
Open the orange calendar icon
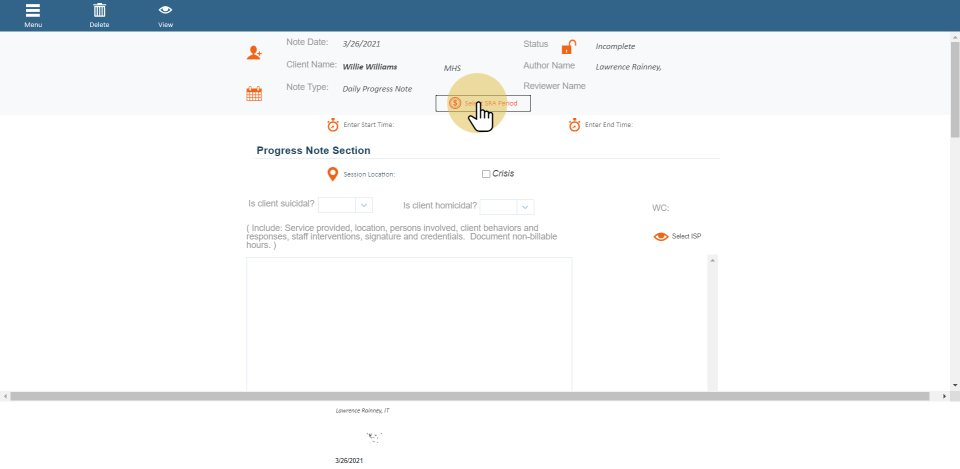[x=254, y=94]
